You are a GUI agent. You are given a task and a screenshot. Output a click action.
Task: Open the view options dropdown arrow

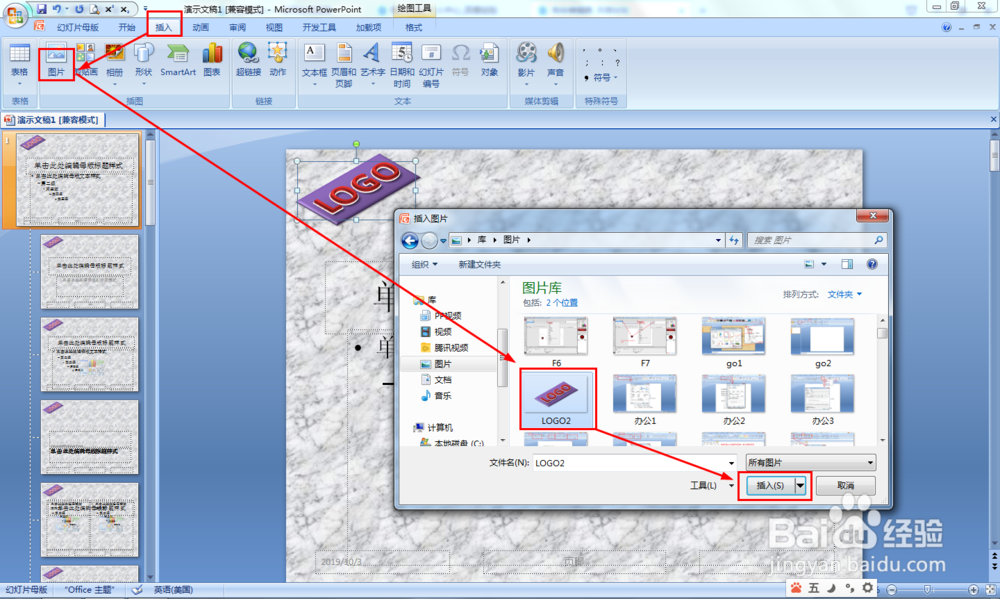[x=823, y=264]
